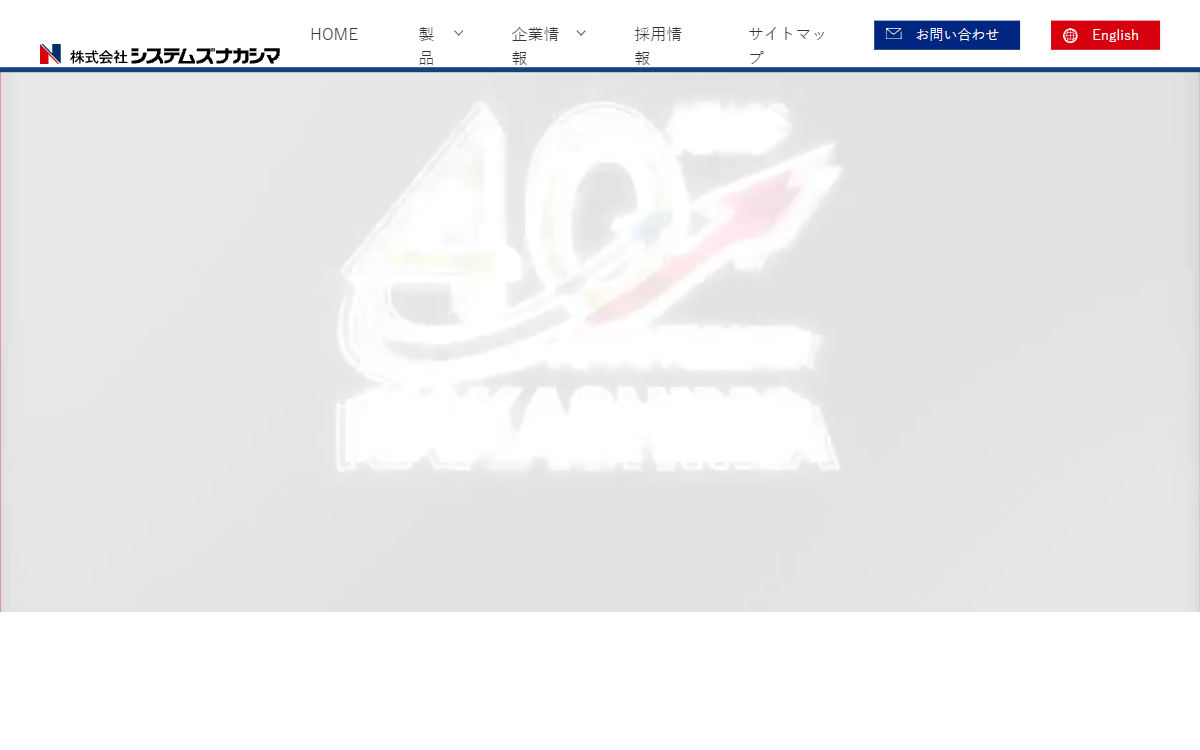This screenshot has height=750, width=1200.
Task: Click the 40th anniversary Nakashima banner video
Action: [600, 341]
